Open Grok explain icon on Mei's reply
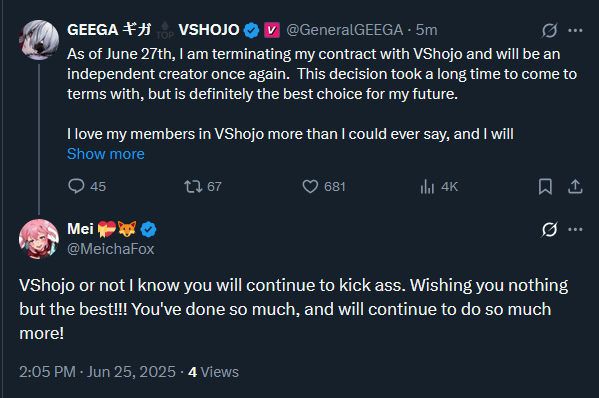This screenshot has height=398, width=599. pyautogui.click(x=549, y=229)
